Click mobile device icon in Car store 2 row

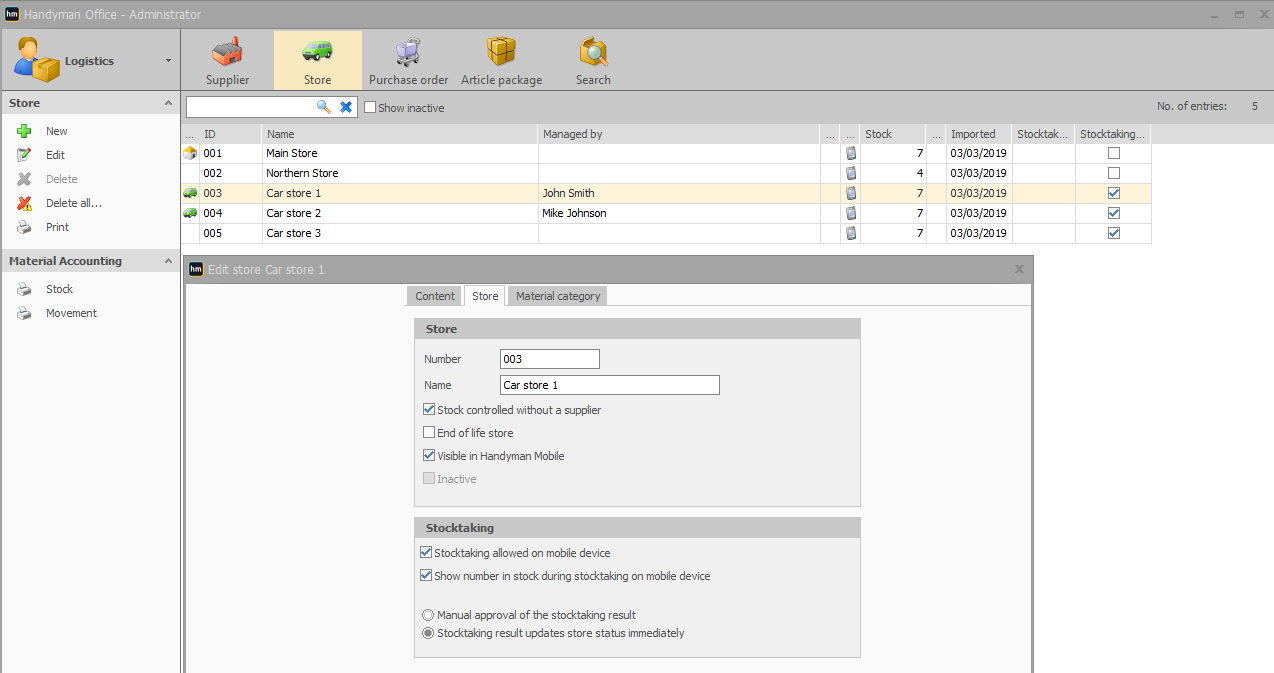851,213
